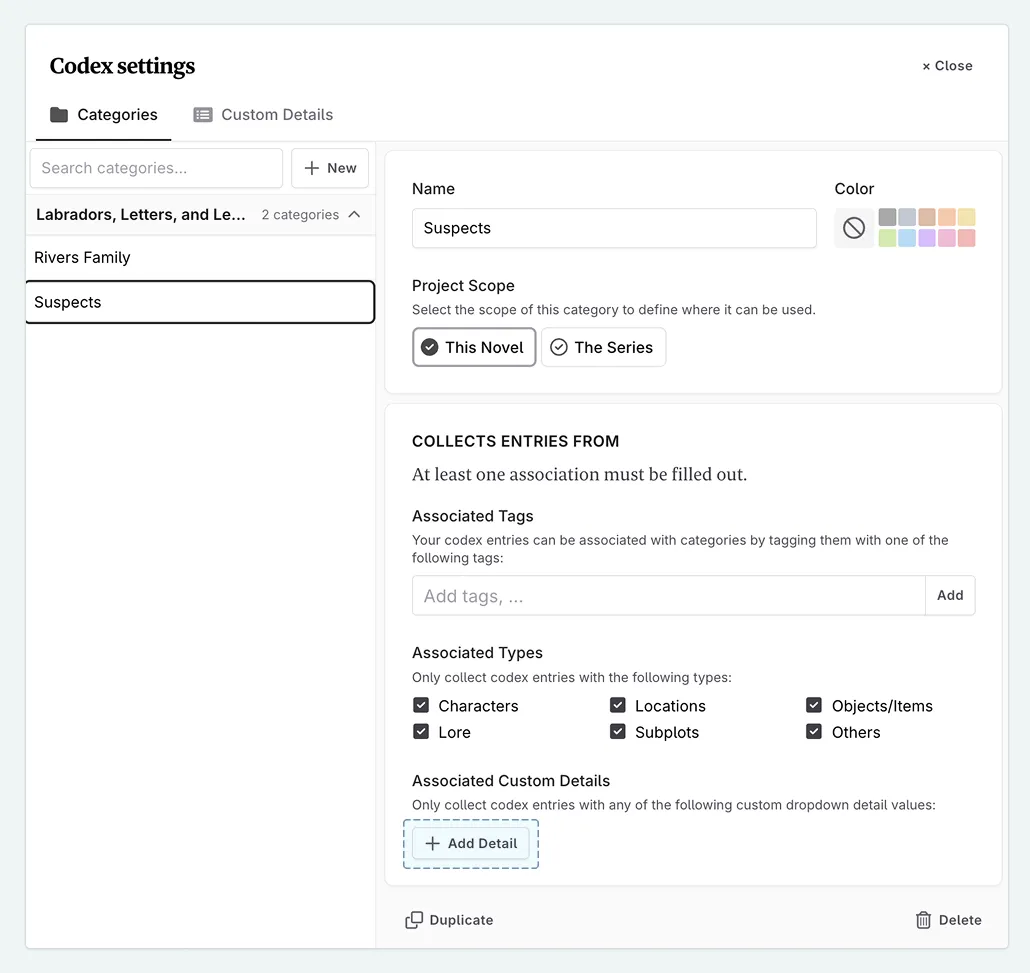The image size is (1030, 973).
Task: Click the checkmark icon on The Series
Action: pos(559,347)
